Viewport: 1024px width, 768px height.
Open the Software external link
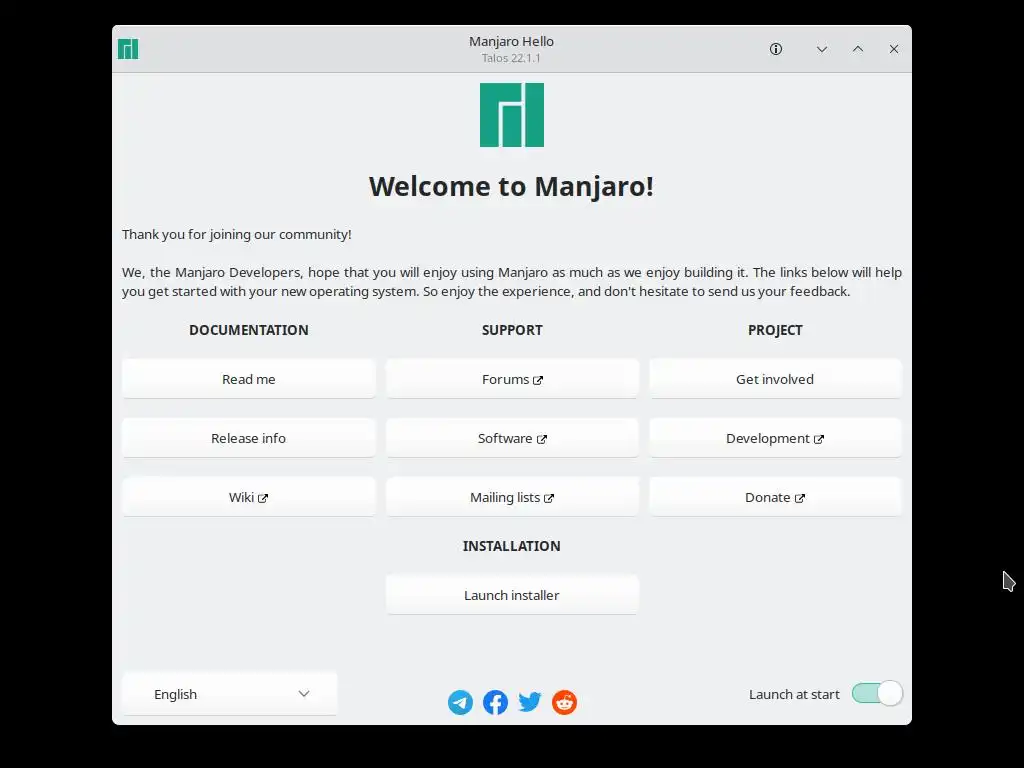[512, 438]
